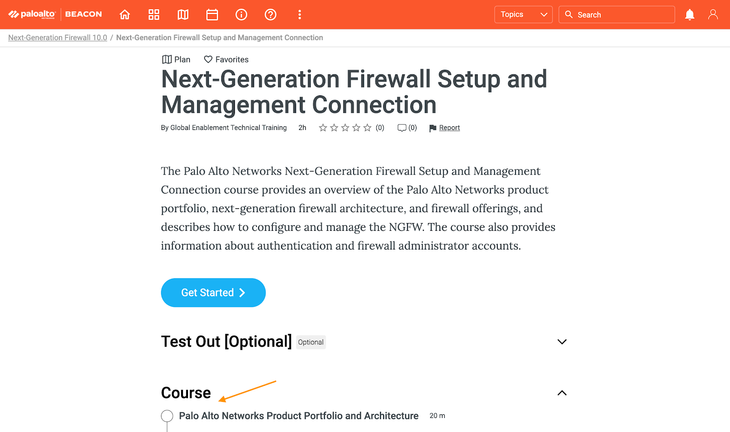
Task: Click the Global Enablement Technical Training author text
Action: (229, 128)
